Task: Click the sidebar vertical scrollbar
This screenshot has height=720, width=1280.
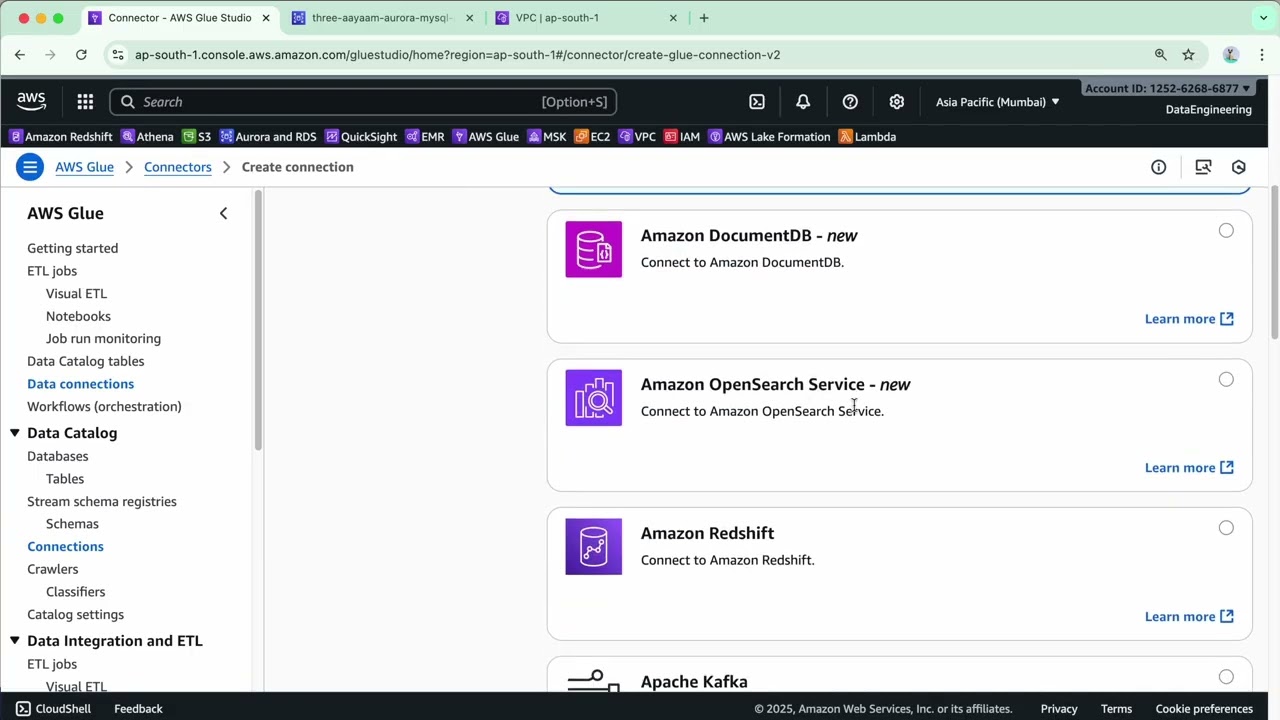Action: pyautogui.click(x=259, y=320)
